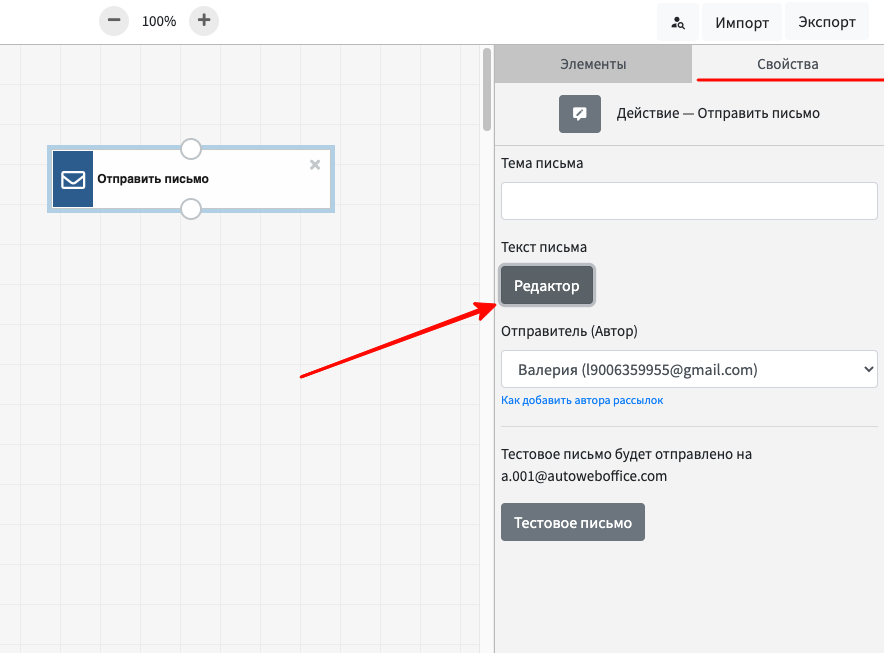
Task: Switch to the Свойства tab
Action: (788, 64)
